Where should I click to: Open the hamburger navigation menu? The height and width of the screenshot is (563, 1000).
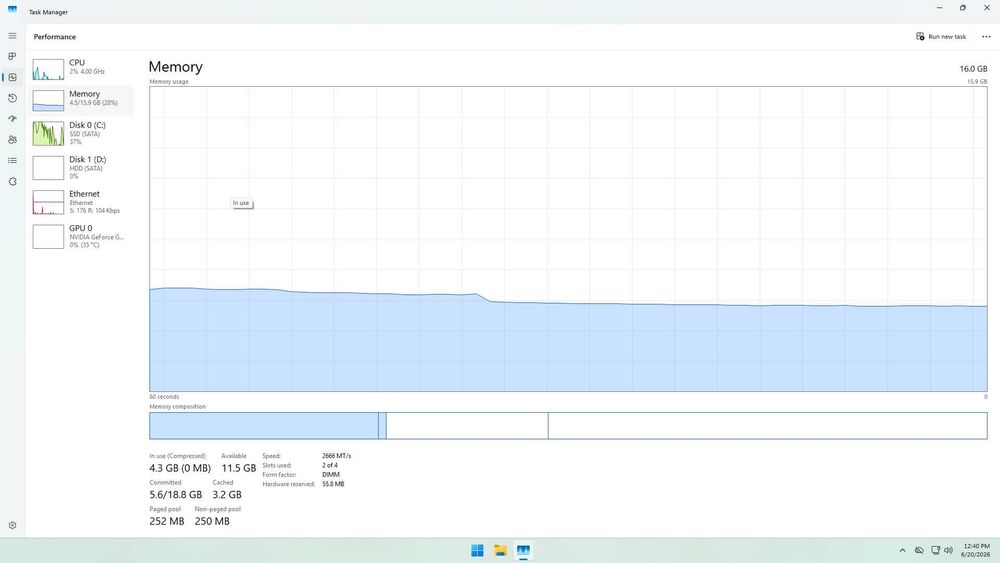click(12, 36)
